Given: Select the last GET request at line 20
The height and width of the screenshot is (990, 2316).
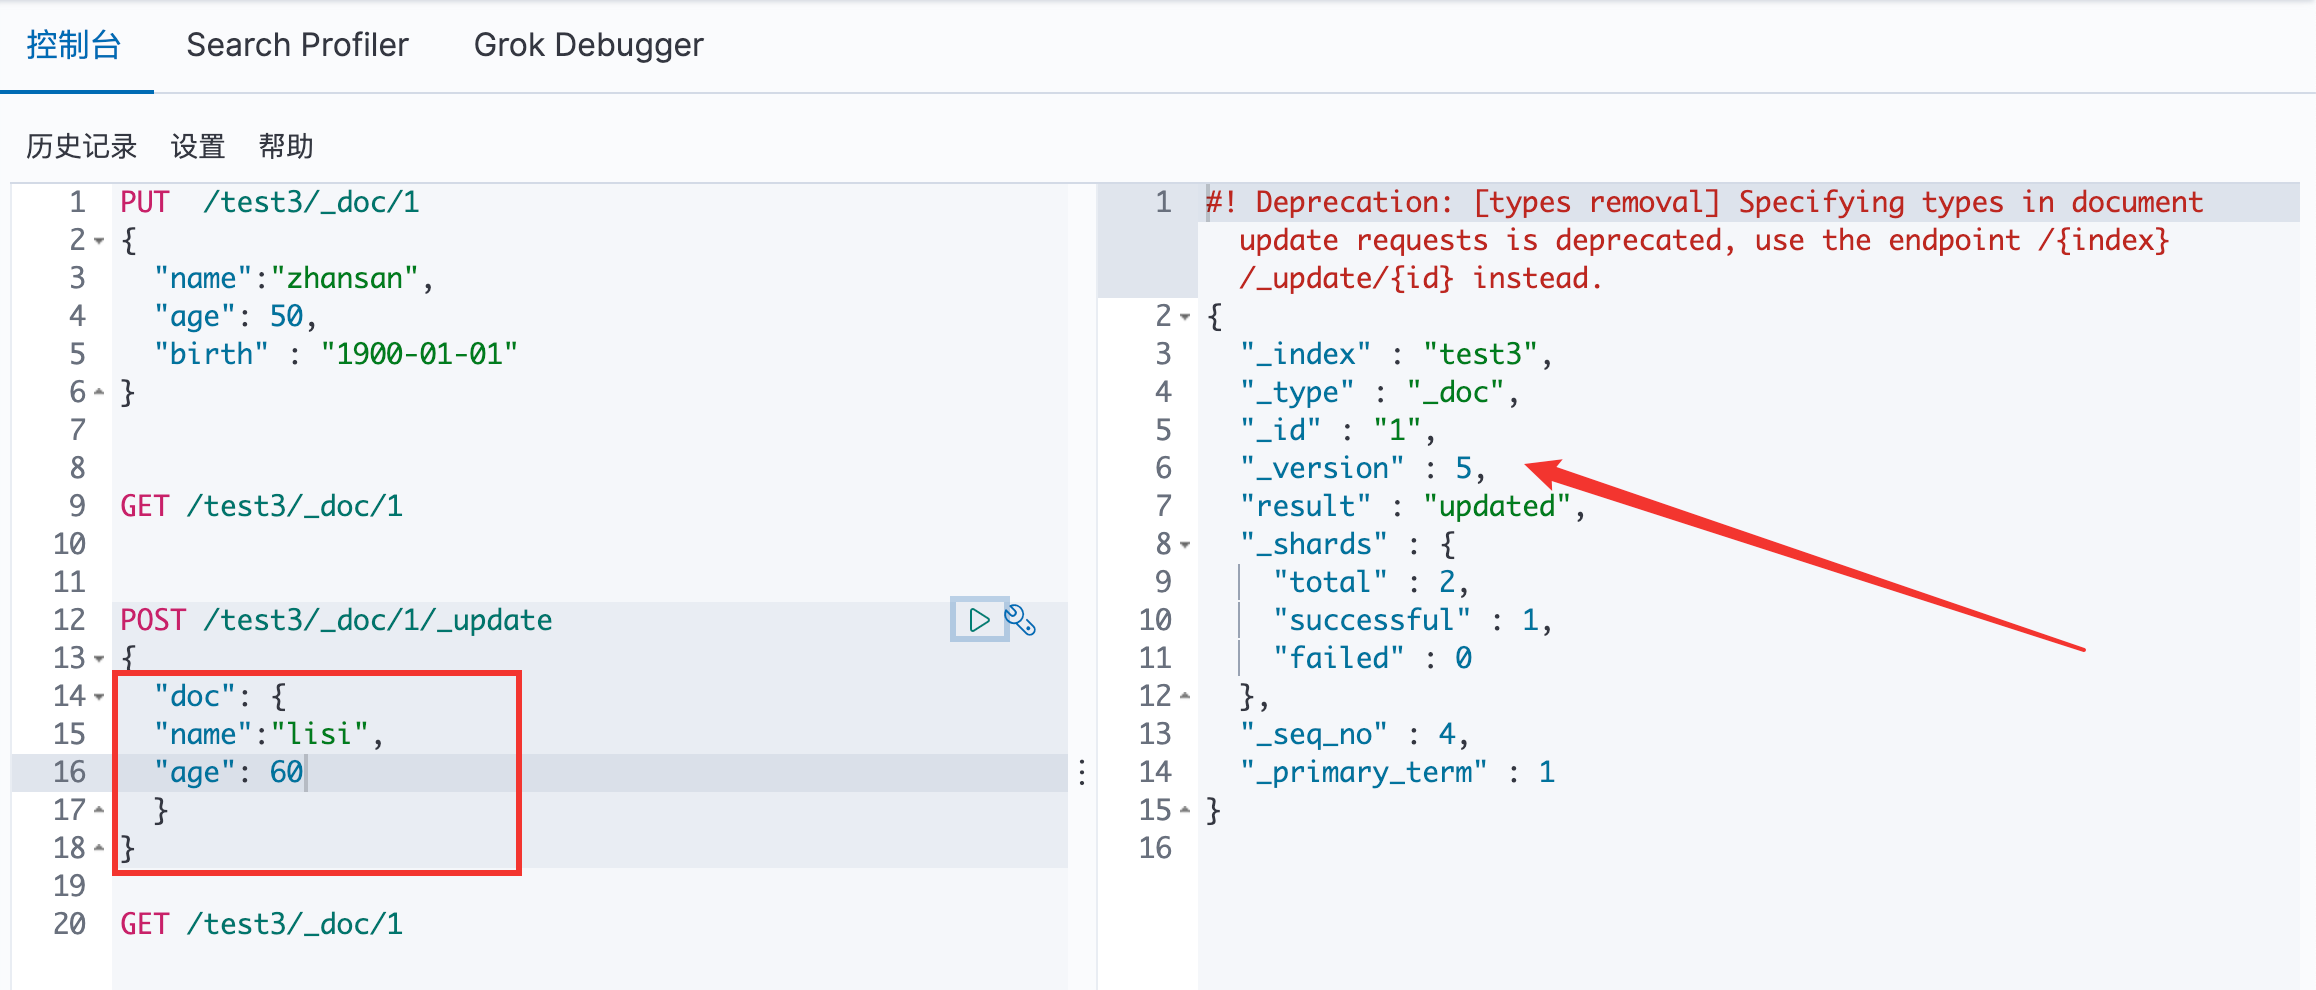Looking at the screenshot, I should click(x=262, y=925).
